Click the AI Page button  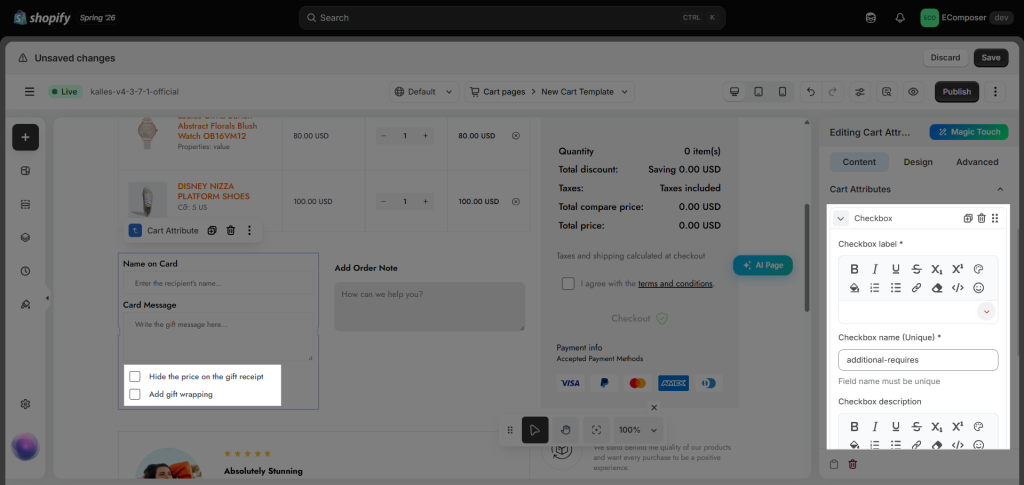point(763,266)
